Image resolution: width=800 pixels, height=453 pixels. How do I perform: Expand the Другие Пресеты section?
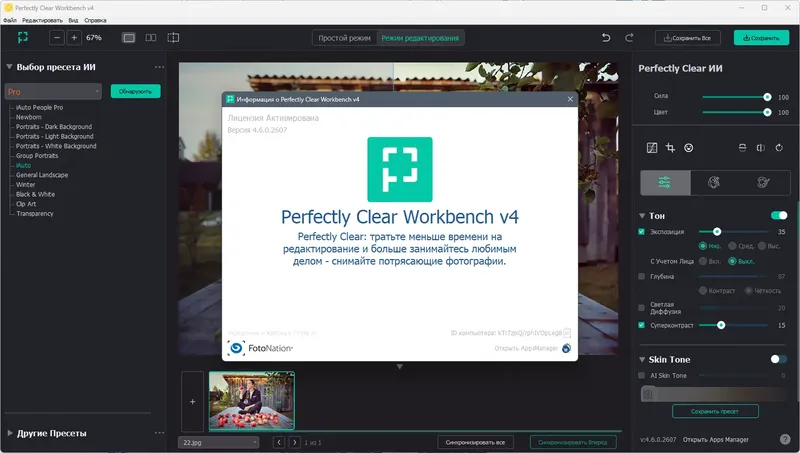[10, 433]
